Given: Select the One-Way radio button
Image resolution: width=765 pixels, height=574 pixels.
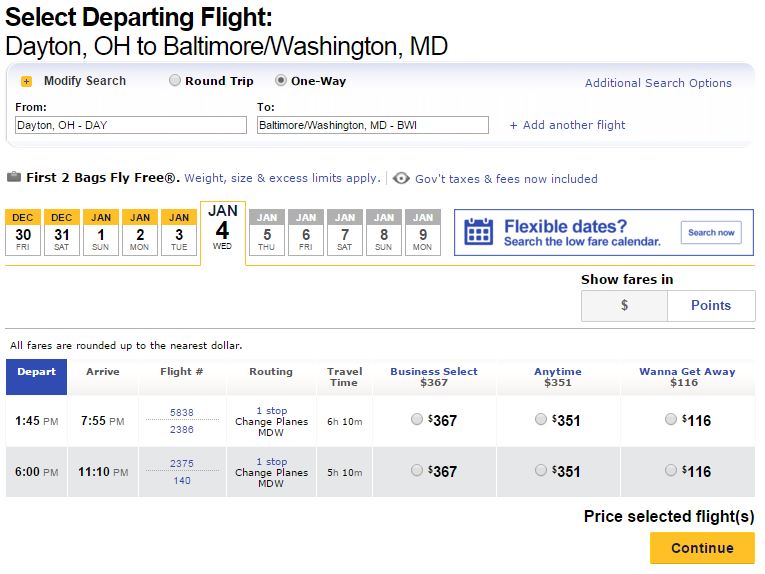Looking at the screenshot, I should coord(281,81).
